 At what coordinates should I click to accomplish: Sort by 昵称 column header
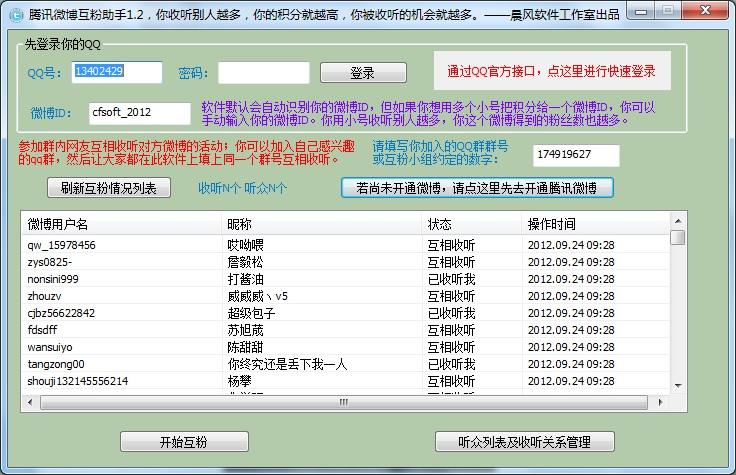322,224
